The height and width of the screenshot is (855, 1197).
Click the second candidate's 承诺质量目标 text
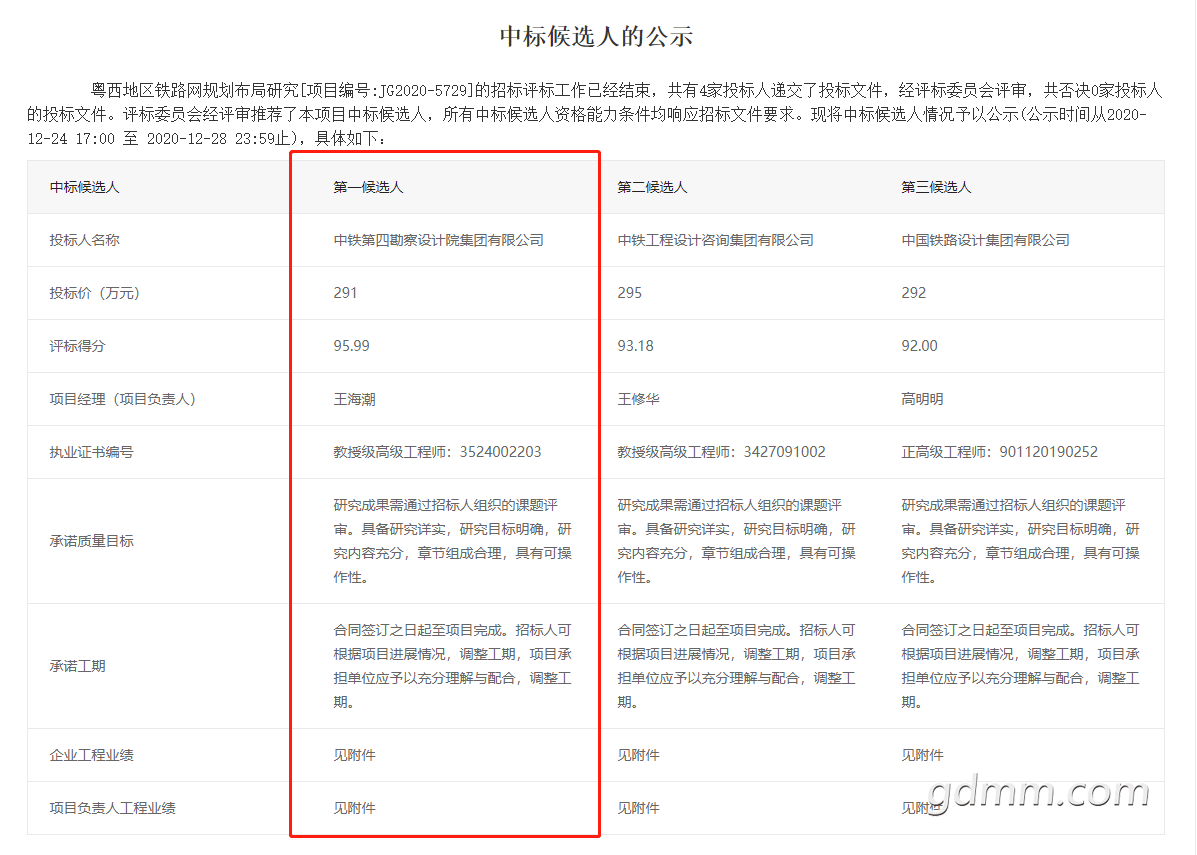point(737,541)
